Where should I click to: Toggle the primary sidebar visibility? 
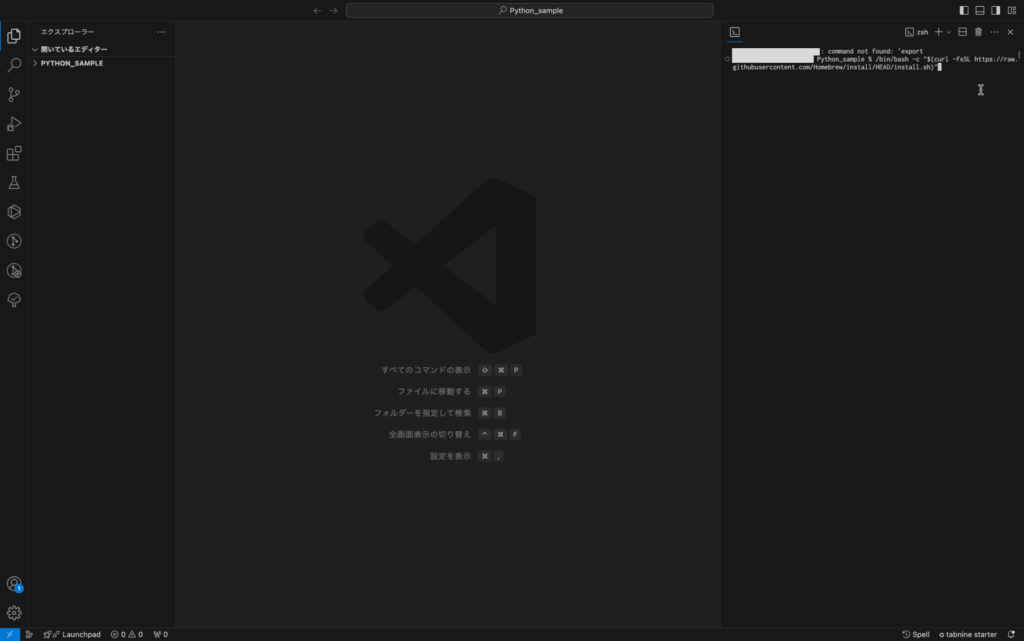click(x=964, y=10)
